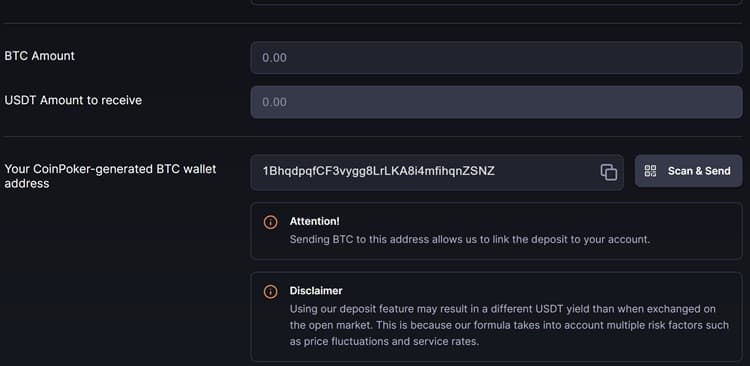750x366 pixels.
Task: Click the info icon beside Disclaimer
Action: coord(270,292)
